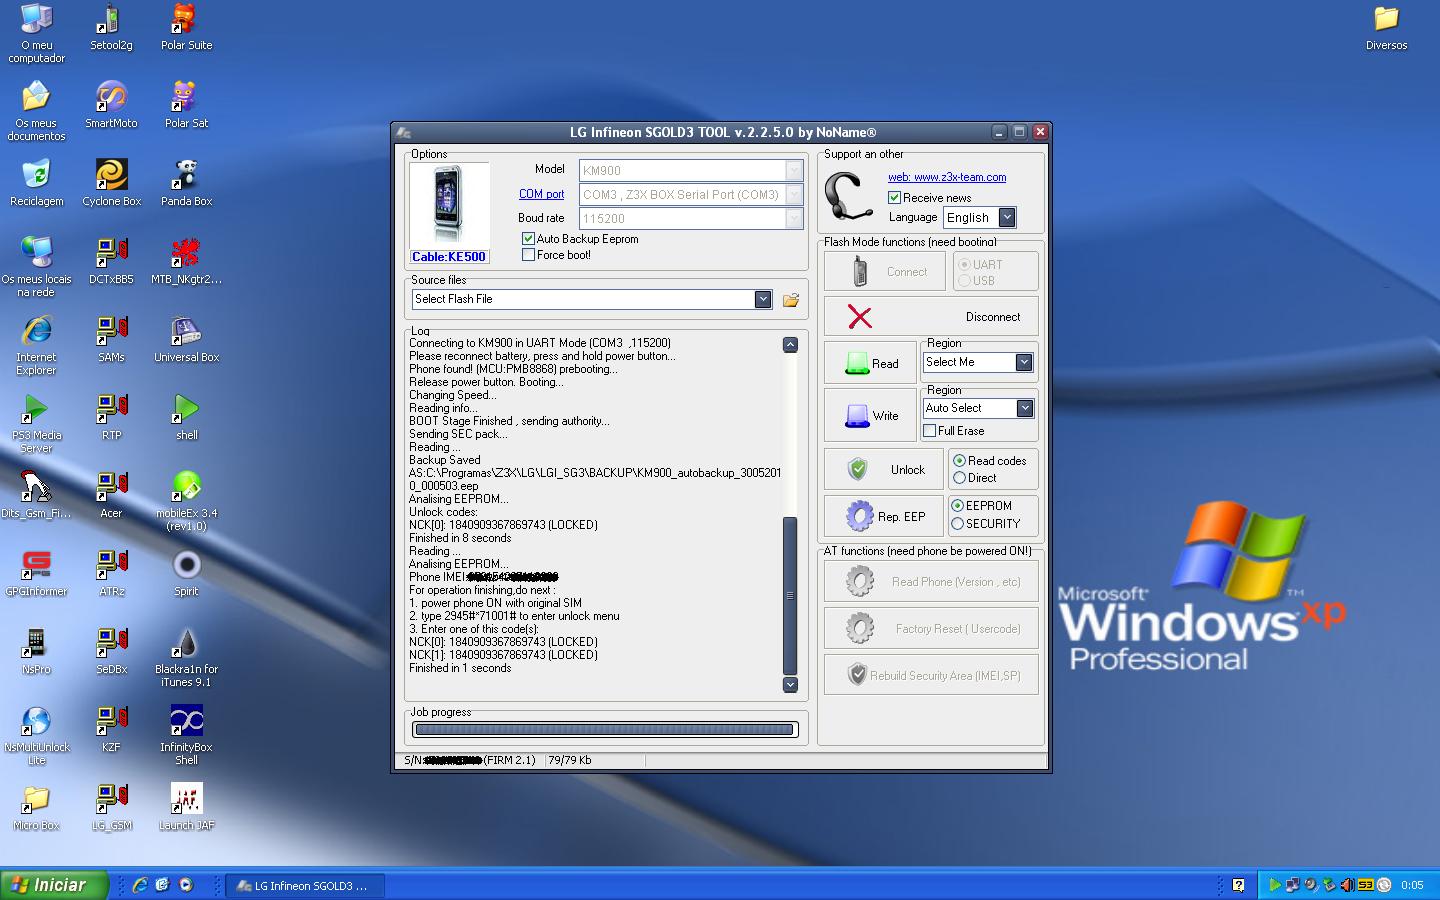Open LG_GSM desktop shortcut

pos(111,806)
